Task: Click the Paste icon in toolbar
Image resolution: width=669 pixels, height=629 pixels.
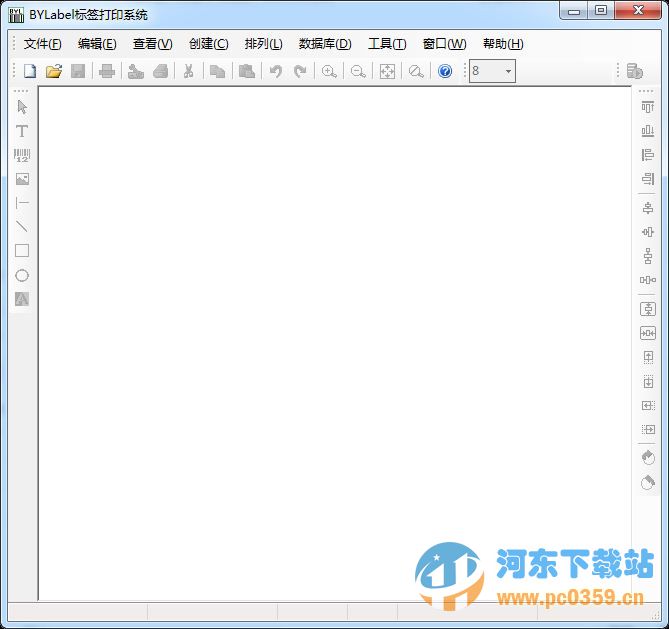Action: pos(247,71)
